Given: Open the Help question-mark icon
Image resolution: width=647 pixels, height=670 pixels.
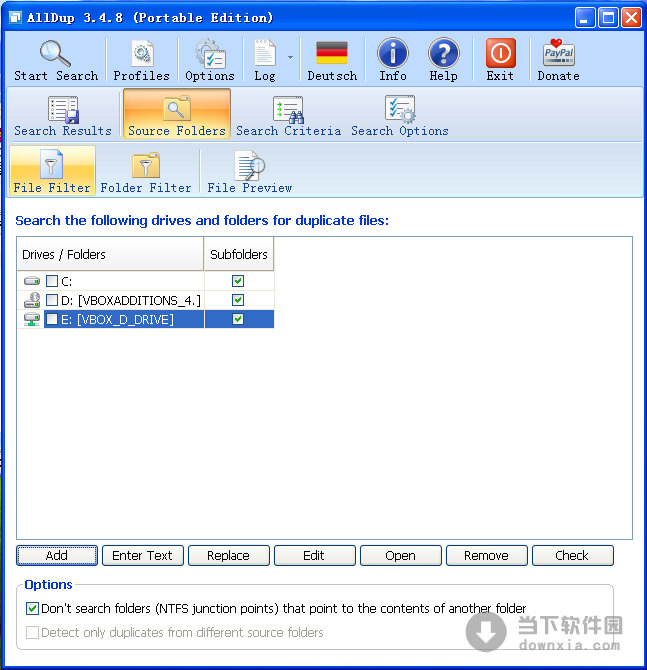Looking at the screenshot, I should [x=444, y=53].
